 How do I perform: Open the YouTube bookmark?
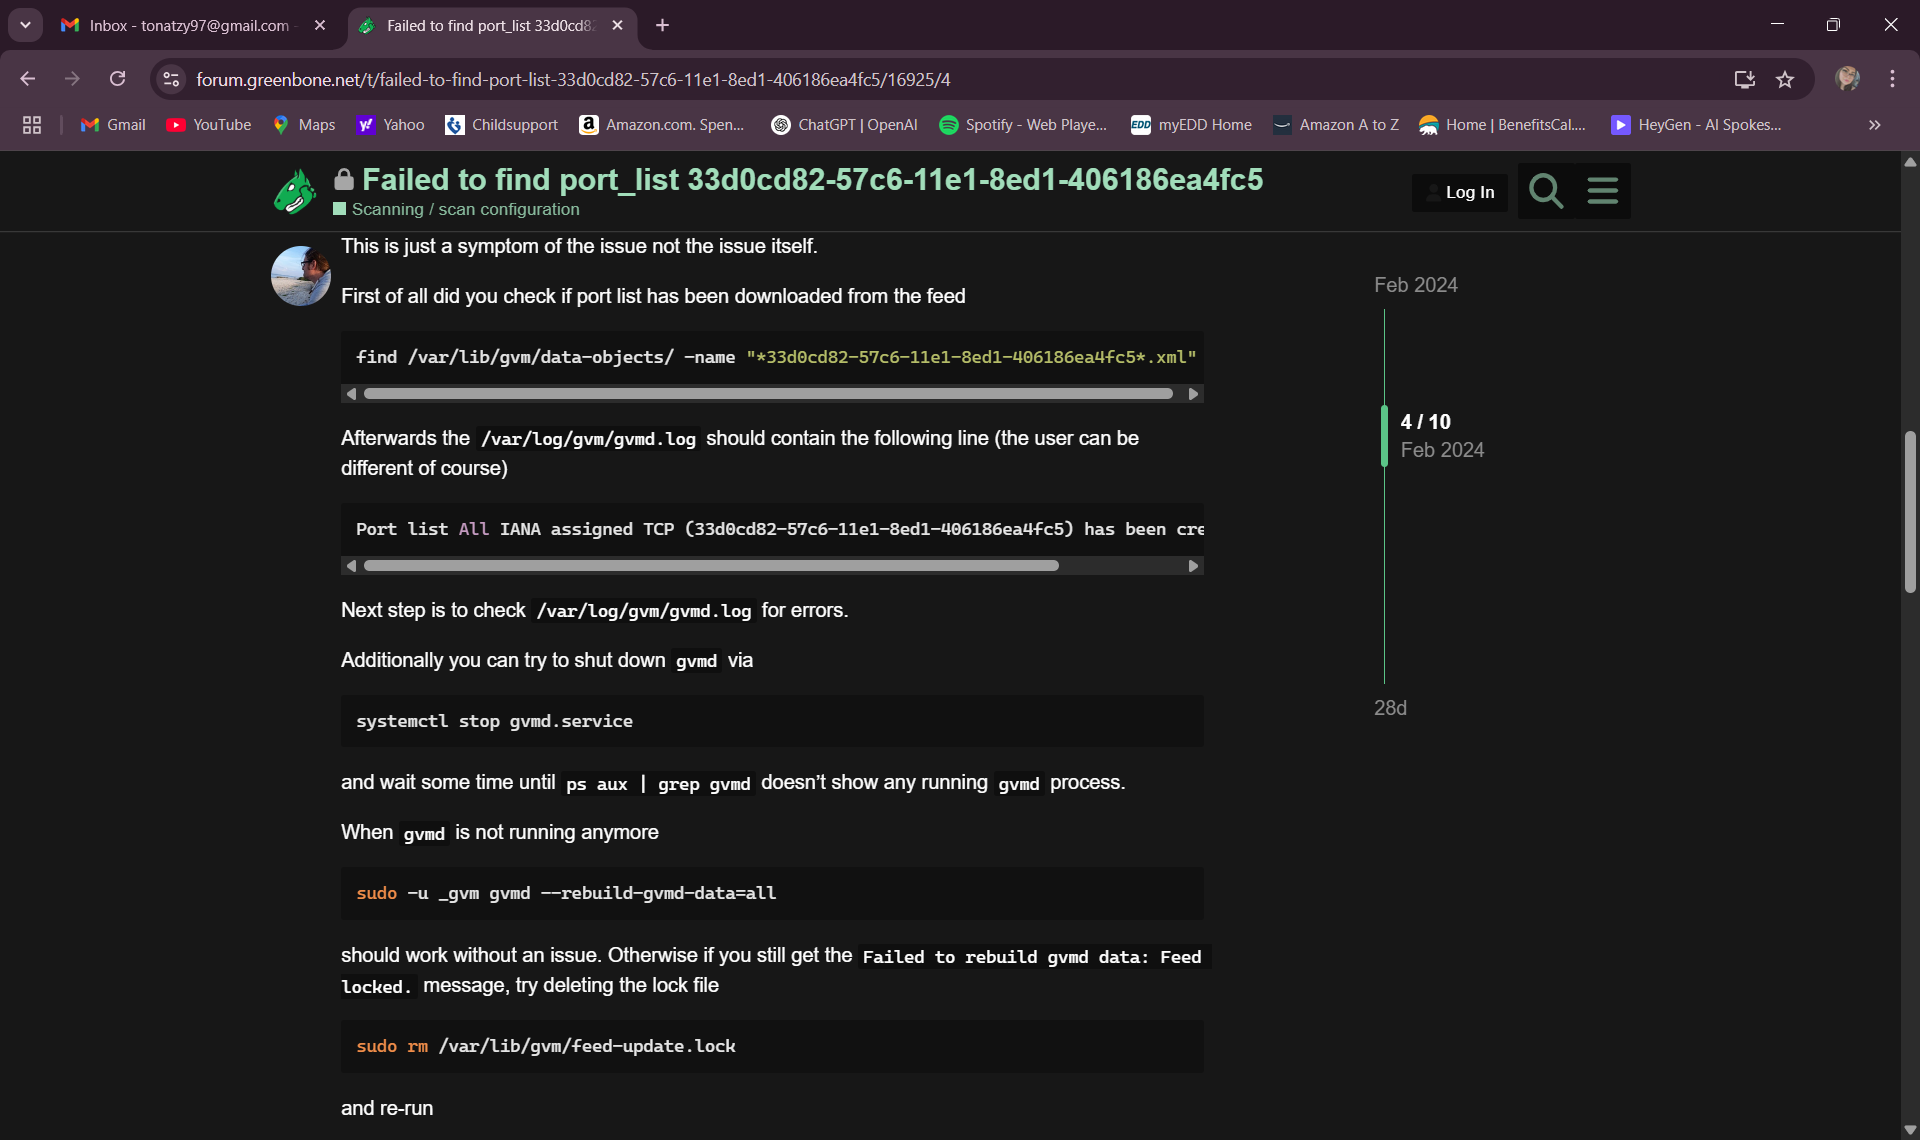pos(209,125)
